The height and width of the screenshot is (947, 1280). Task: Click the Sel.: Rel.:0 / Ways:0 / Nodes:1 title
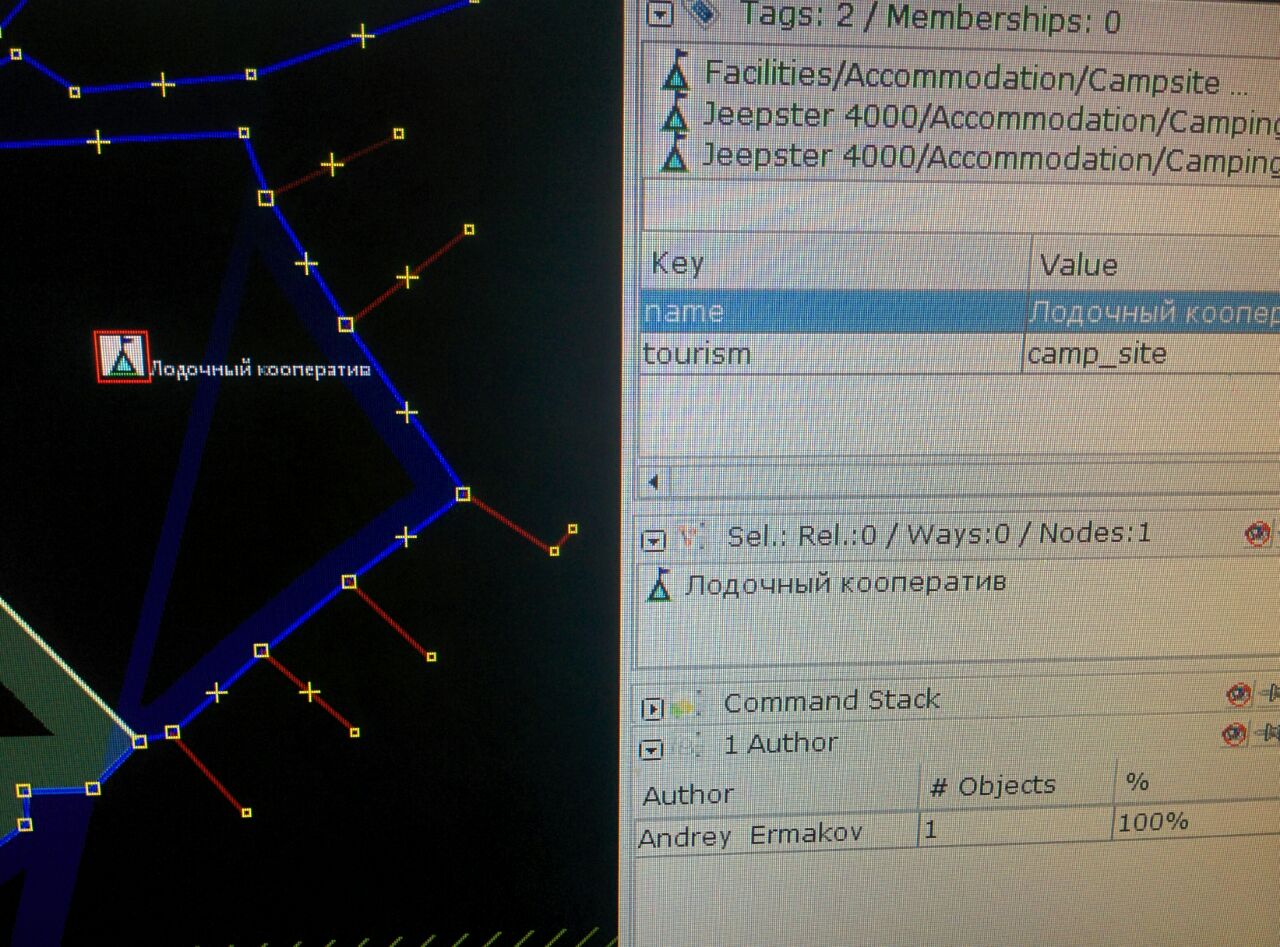coord(939,534)
